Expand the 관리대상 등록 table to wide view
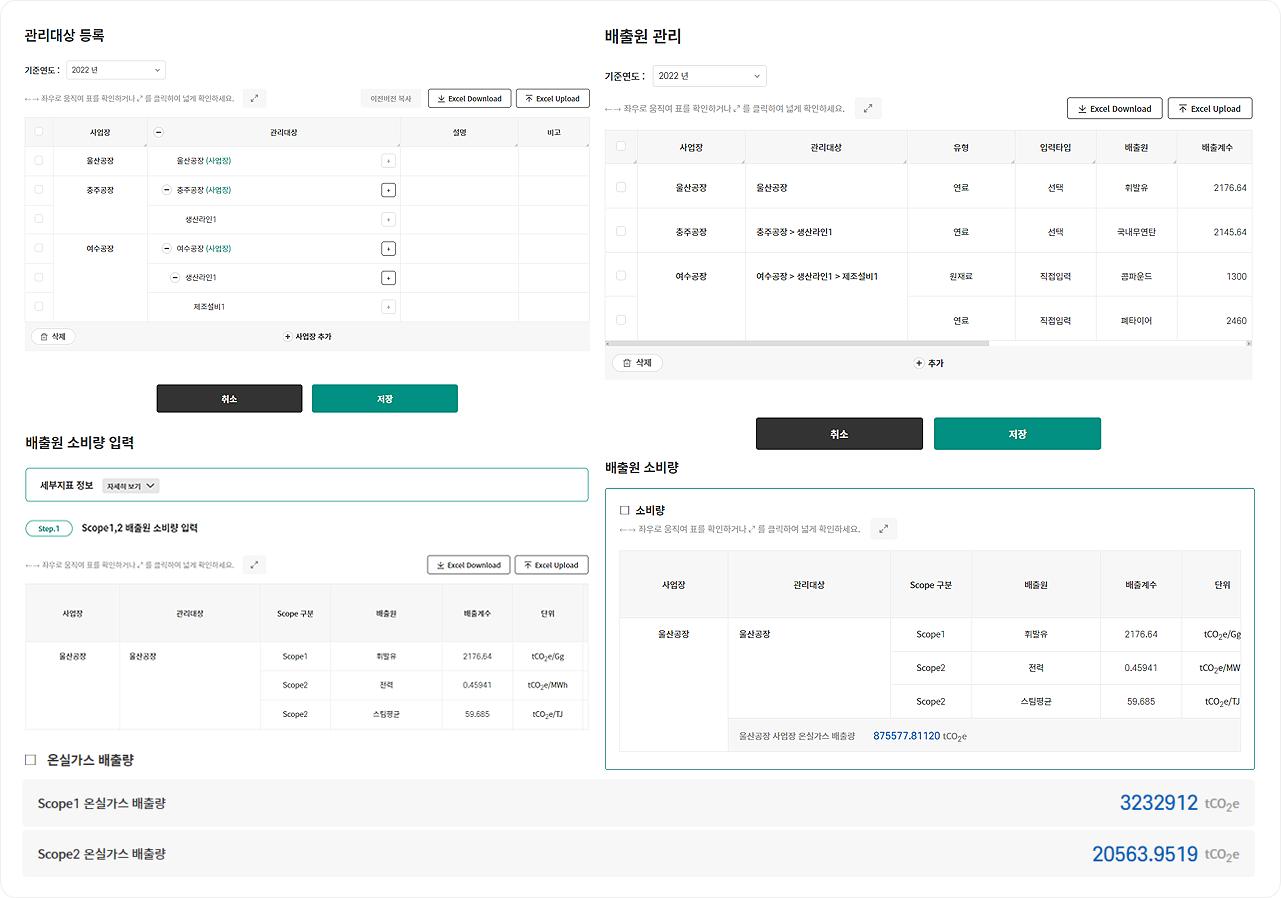 click(x=255, y=98)
